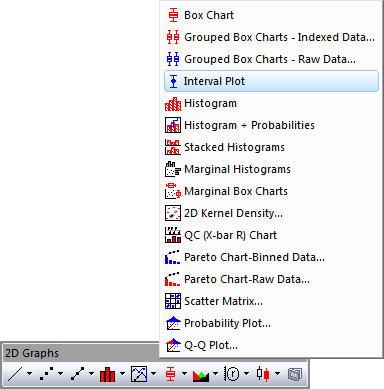This screenshot has height=389, width=384.
Task: Click the 2D Graphs toolbar title
Action: [32, 353]
